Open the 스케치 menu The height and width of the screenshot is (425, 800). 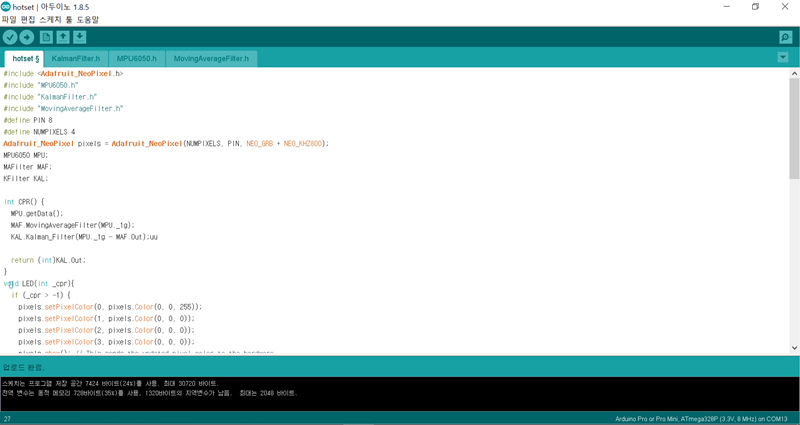click(51, 19)
